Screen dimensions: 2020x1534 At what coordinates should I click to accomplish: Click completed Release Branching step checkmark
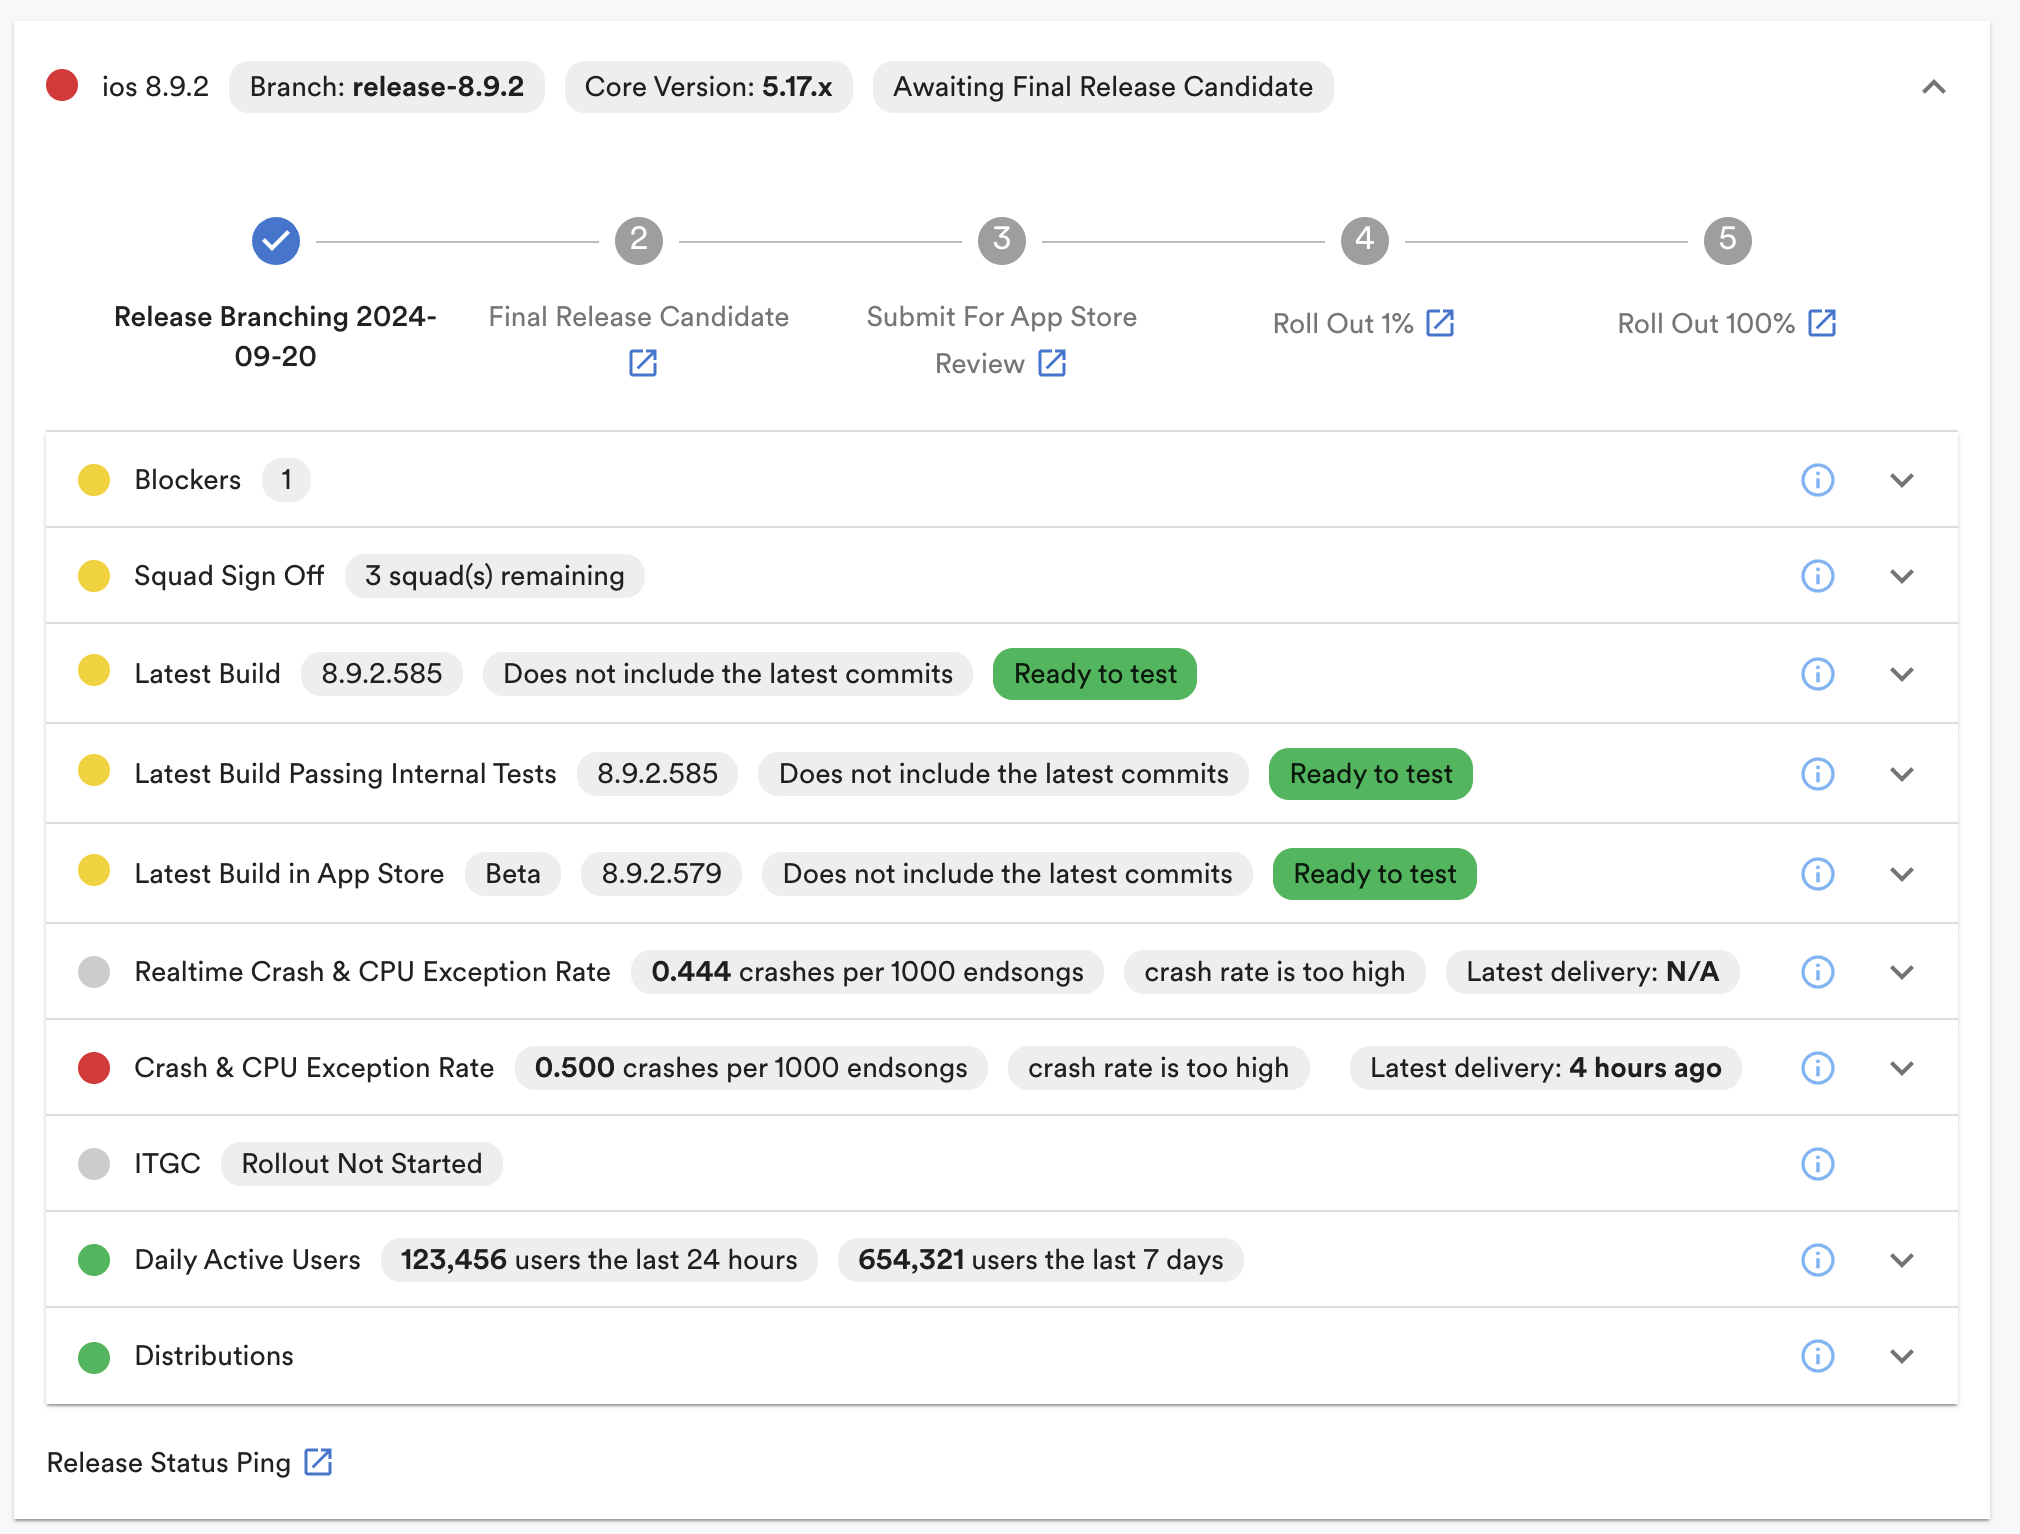276,241
